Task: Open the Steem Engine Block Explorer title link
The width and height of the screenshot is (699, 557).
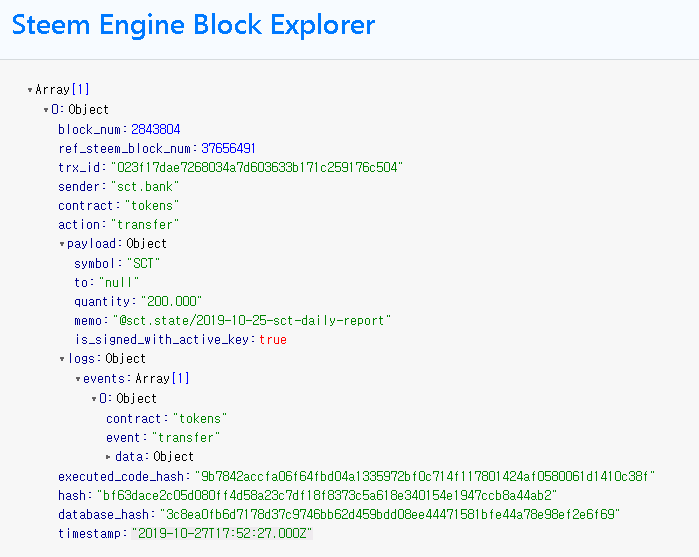Action: (x=194, y=24)
